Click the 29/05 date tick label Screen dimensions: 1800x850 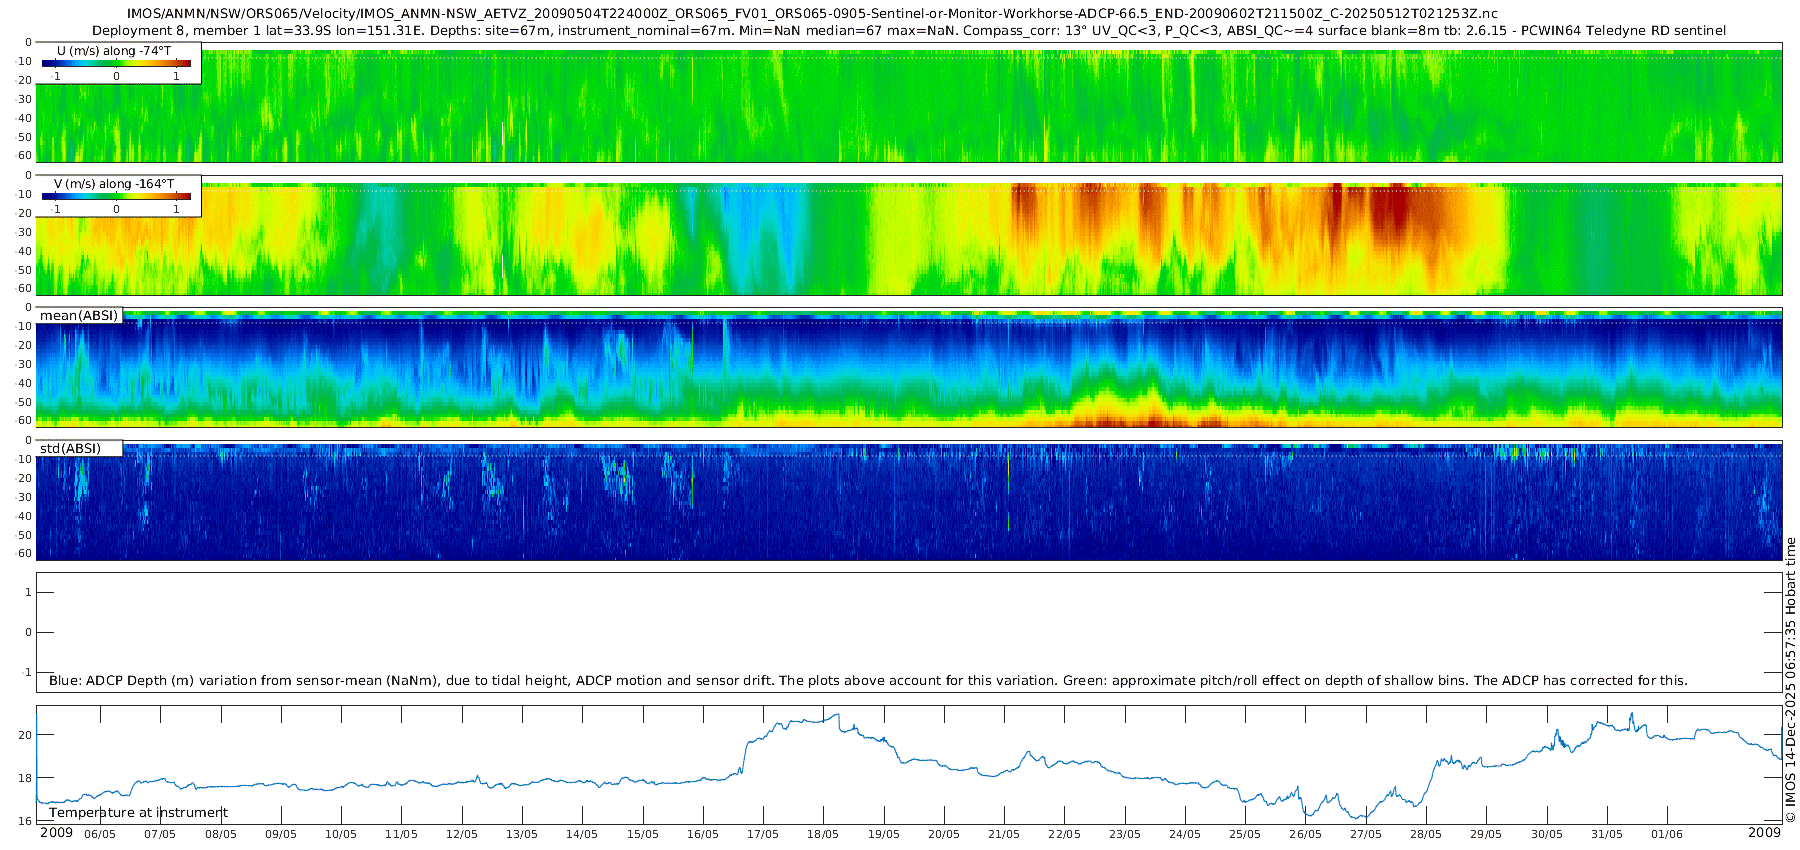tap(1486, 834)
